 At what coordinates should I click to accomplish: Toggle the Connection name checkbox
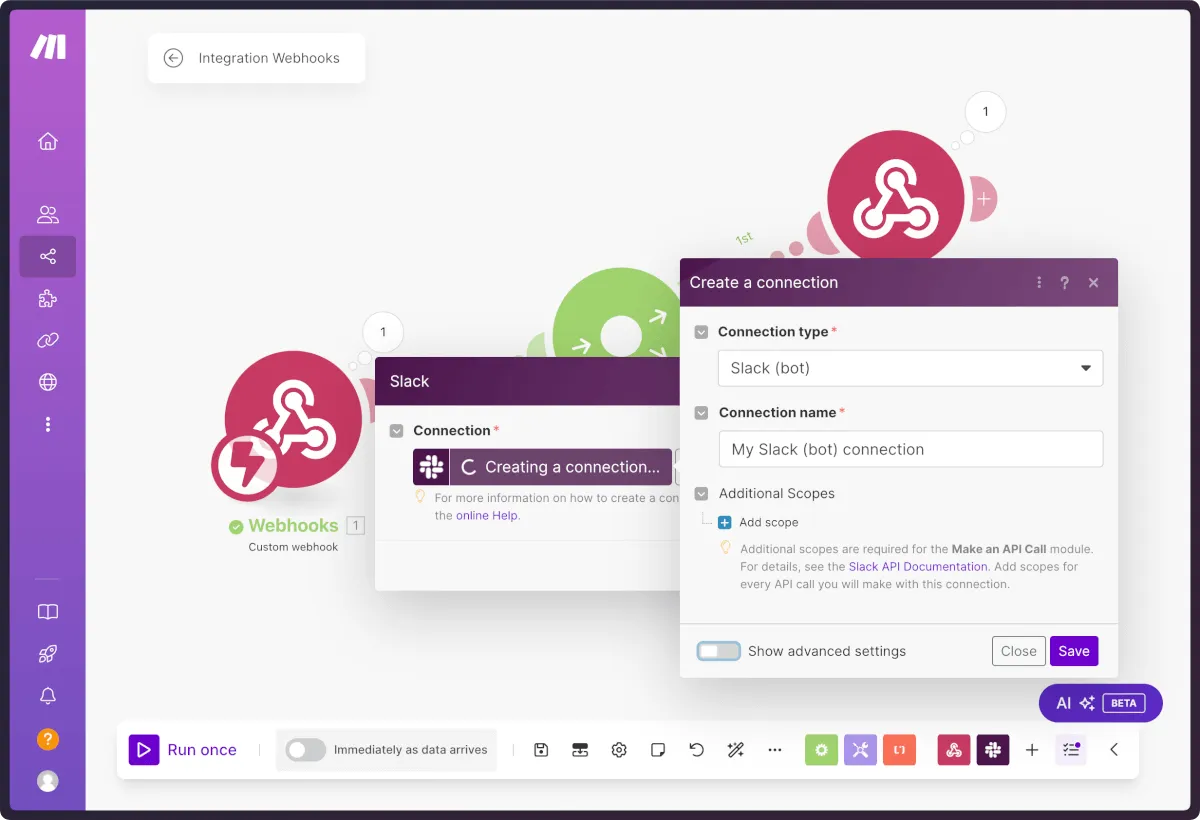(702, 413)
